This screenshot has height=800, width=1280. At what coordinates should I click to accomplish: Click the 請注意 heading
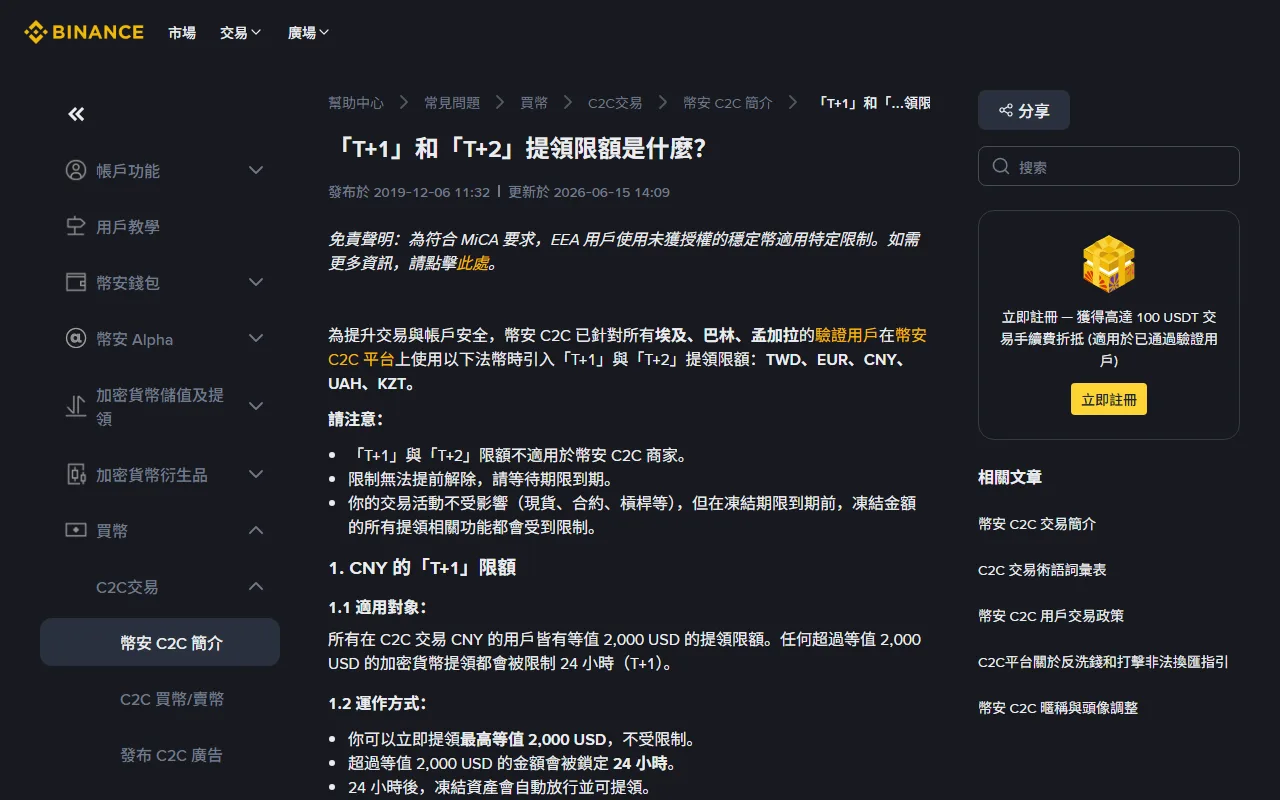356,419
